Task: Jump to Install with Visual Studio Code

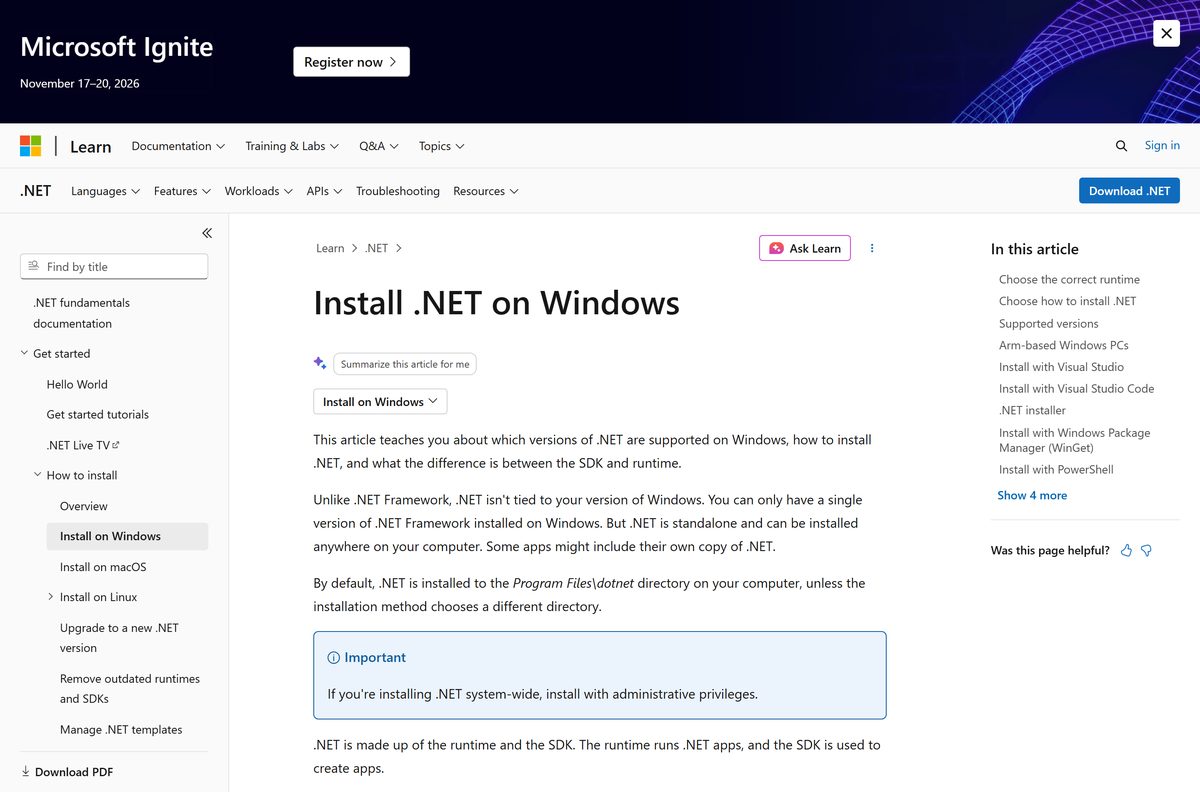Action: click(x=1076, y=388)
